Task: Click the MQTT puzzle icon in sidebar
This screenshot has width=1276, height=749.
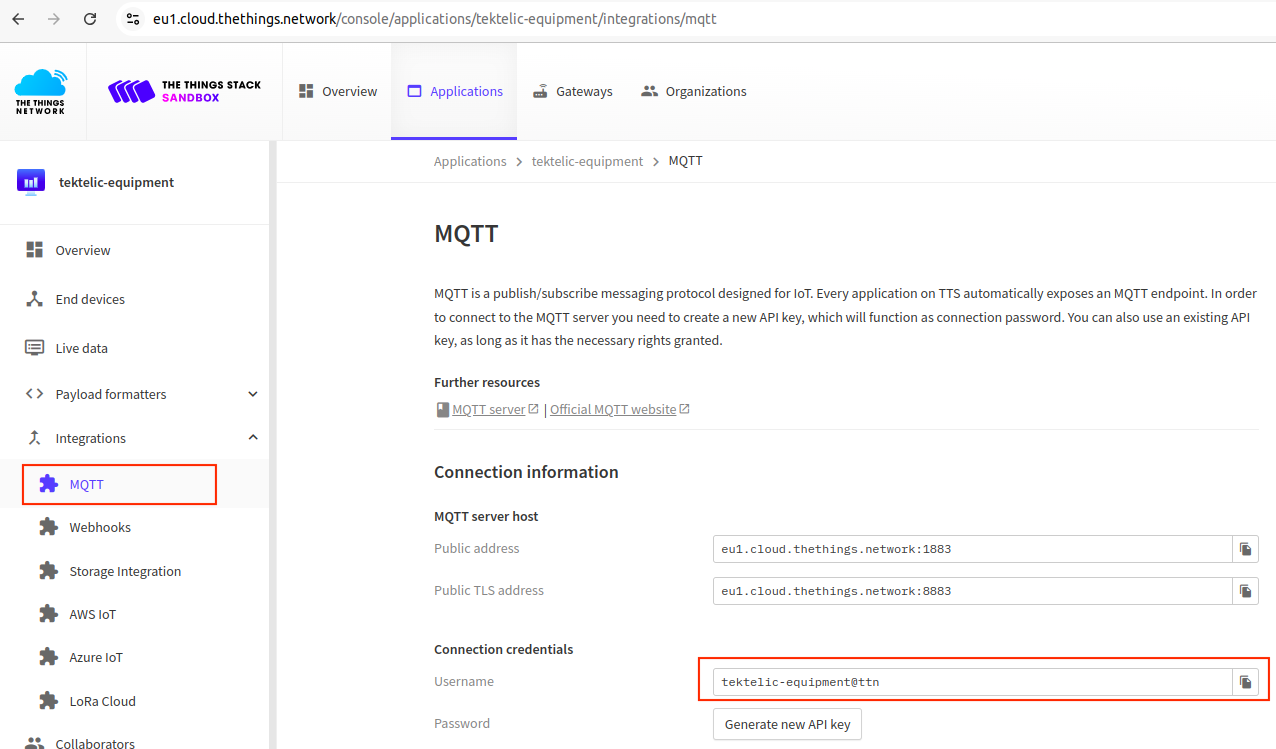Action: (x=48, y=484)
